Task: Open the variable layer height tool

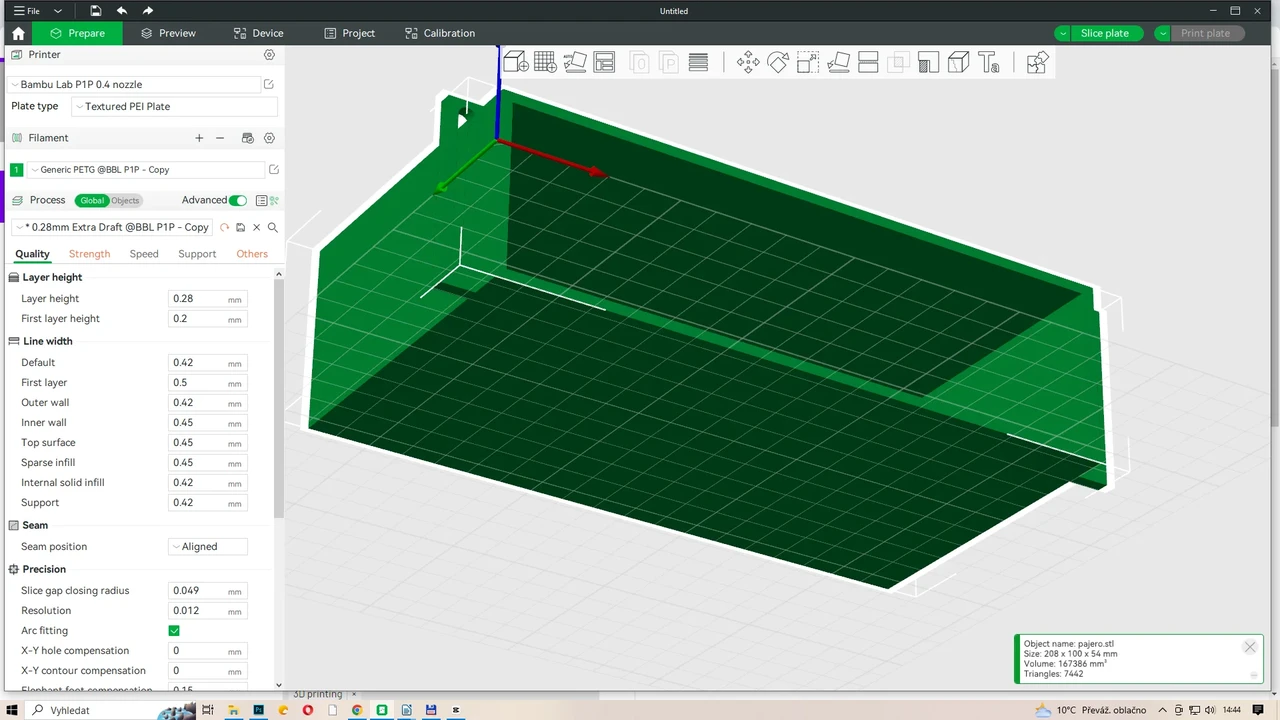Action: [699, 63]
